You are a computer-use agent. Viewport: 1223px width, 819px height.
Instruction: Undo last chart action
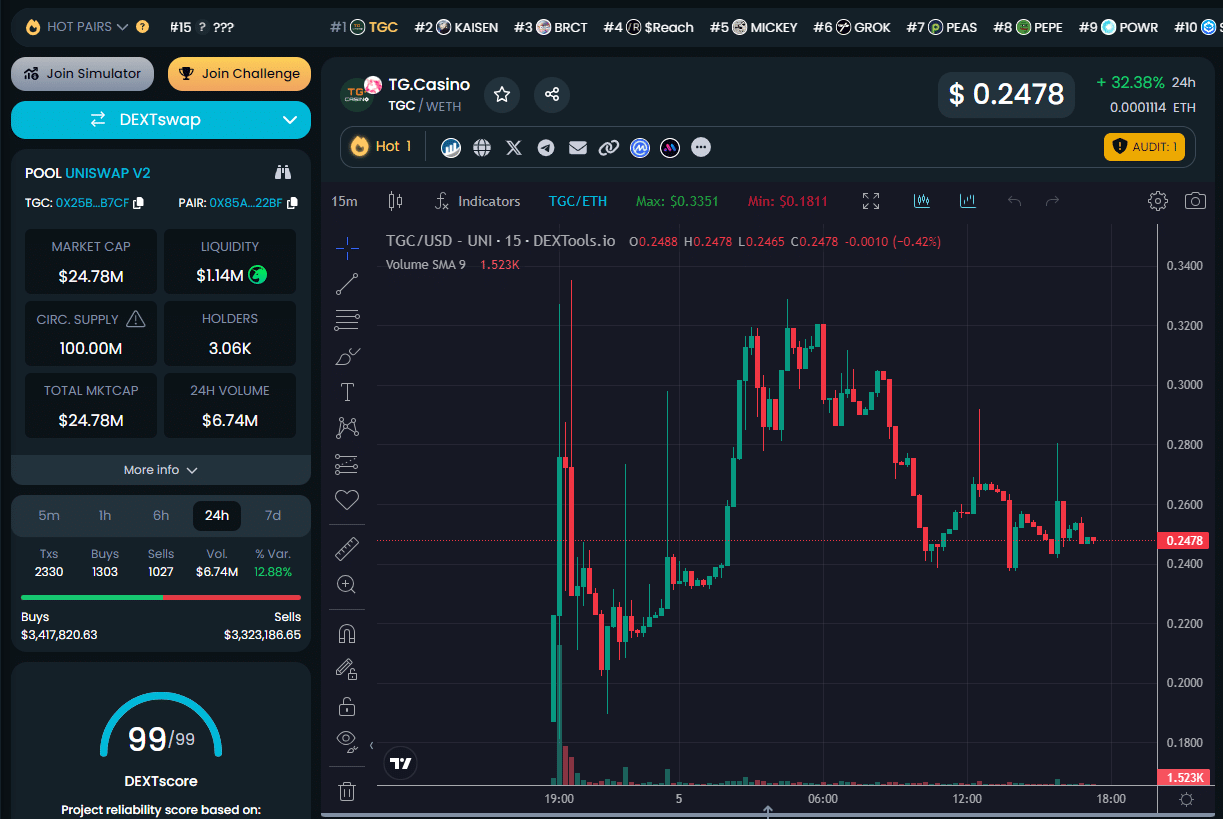[x=1015, y=201]
